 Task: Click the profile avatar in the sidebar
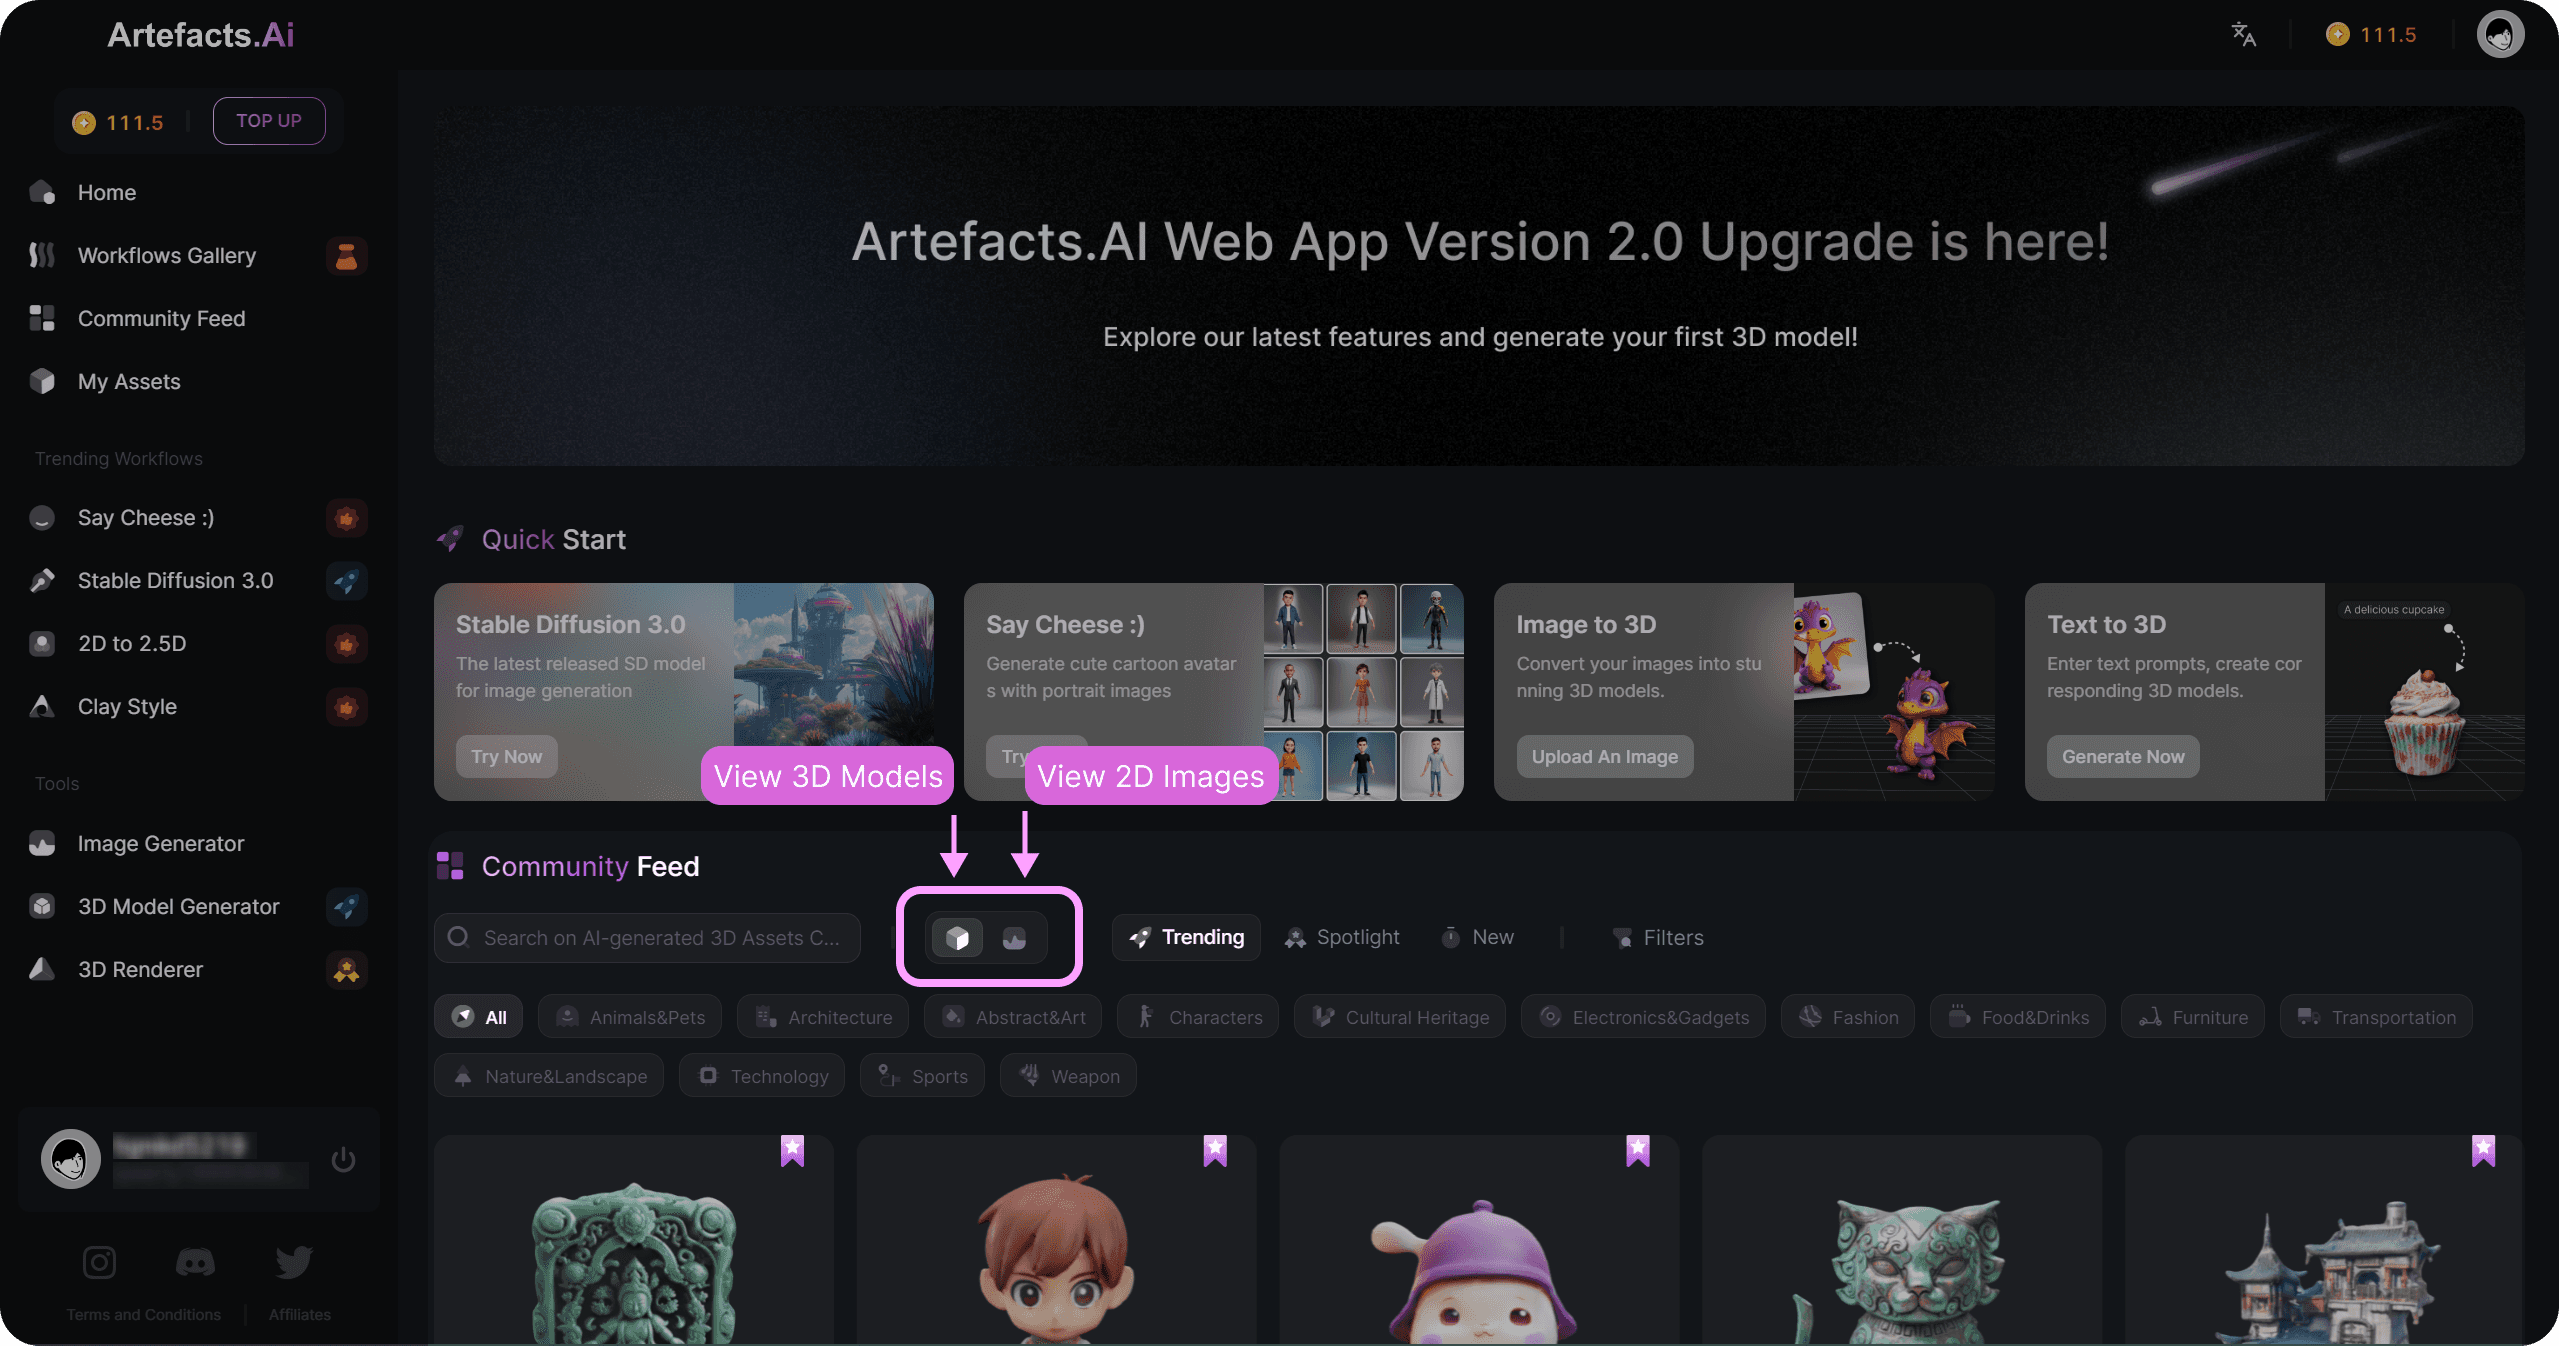(x=70, y=1159)
